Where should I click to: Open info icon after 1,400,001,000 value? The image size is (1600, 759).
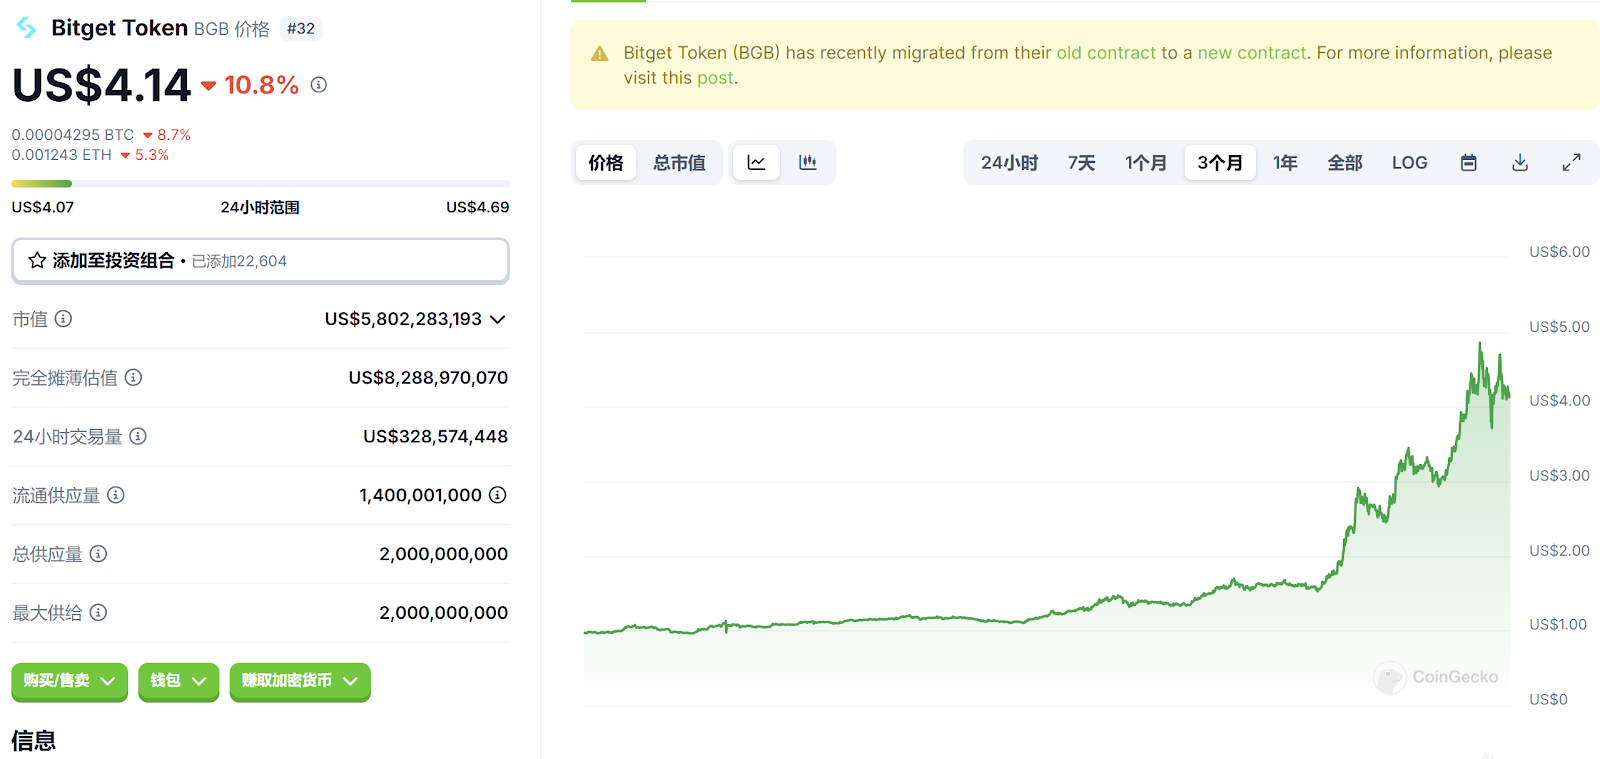click(x=497, y=495)
